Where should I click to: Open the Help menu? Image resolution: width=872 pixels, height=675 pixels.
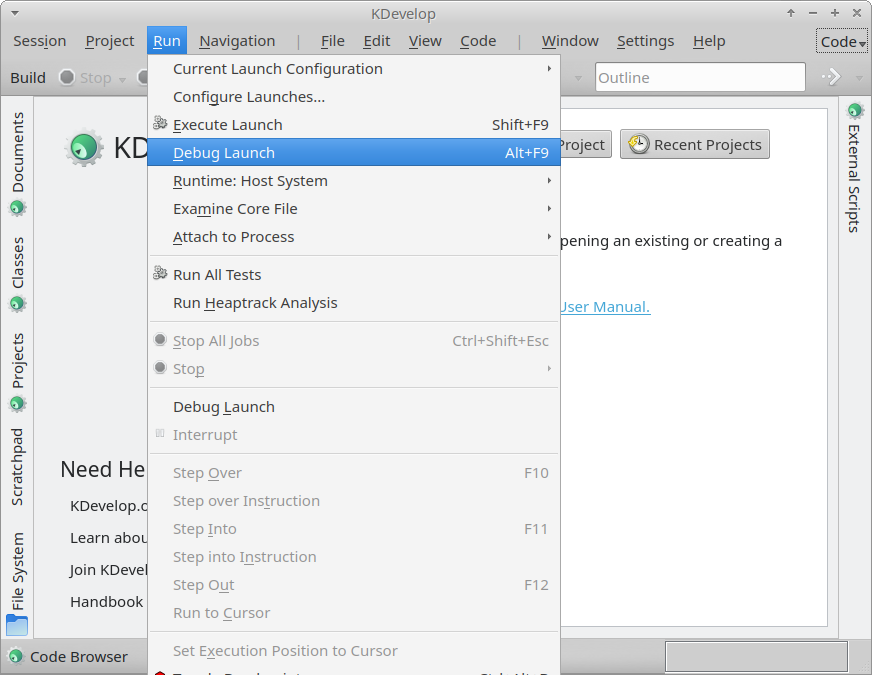(x=709, y=41)
